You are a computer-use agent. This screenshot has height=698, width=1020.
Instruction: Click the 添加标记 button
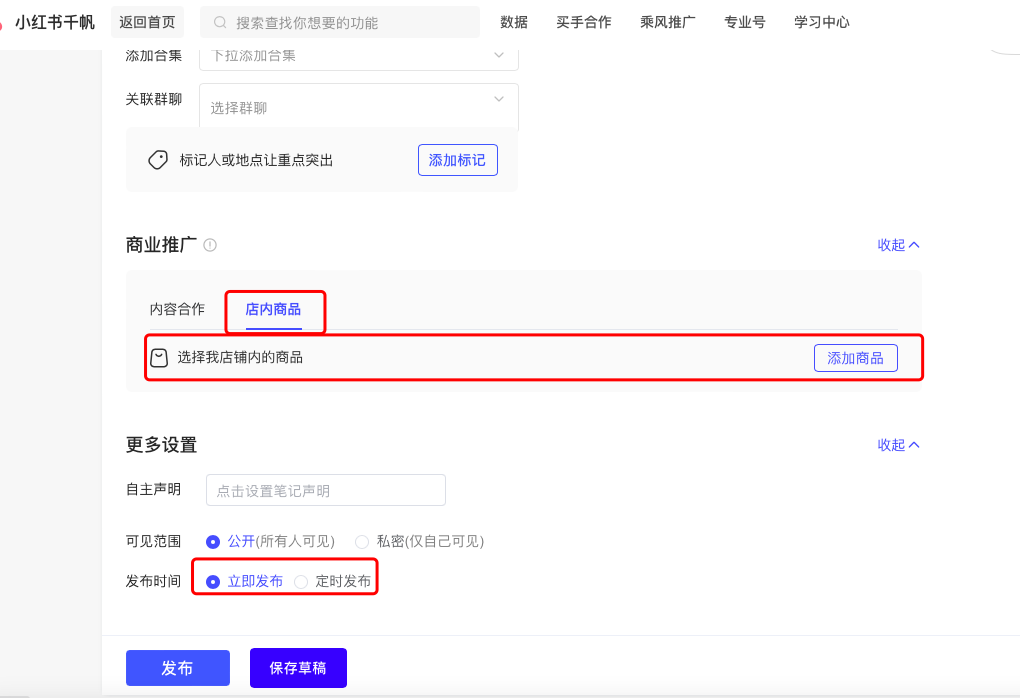coord(458,160)
